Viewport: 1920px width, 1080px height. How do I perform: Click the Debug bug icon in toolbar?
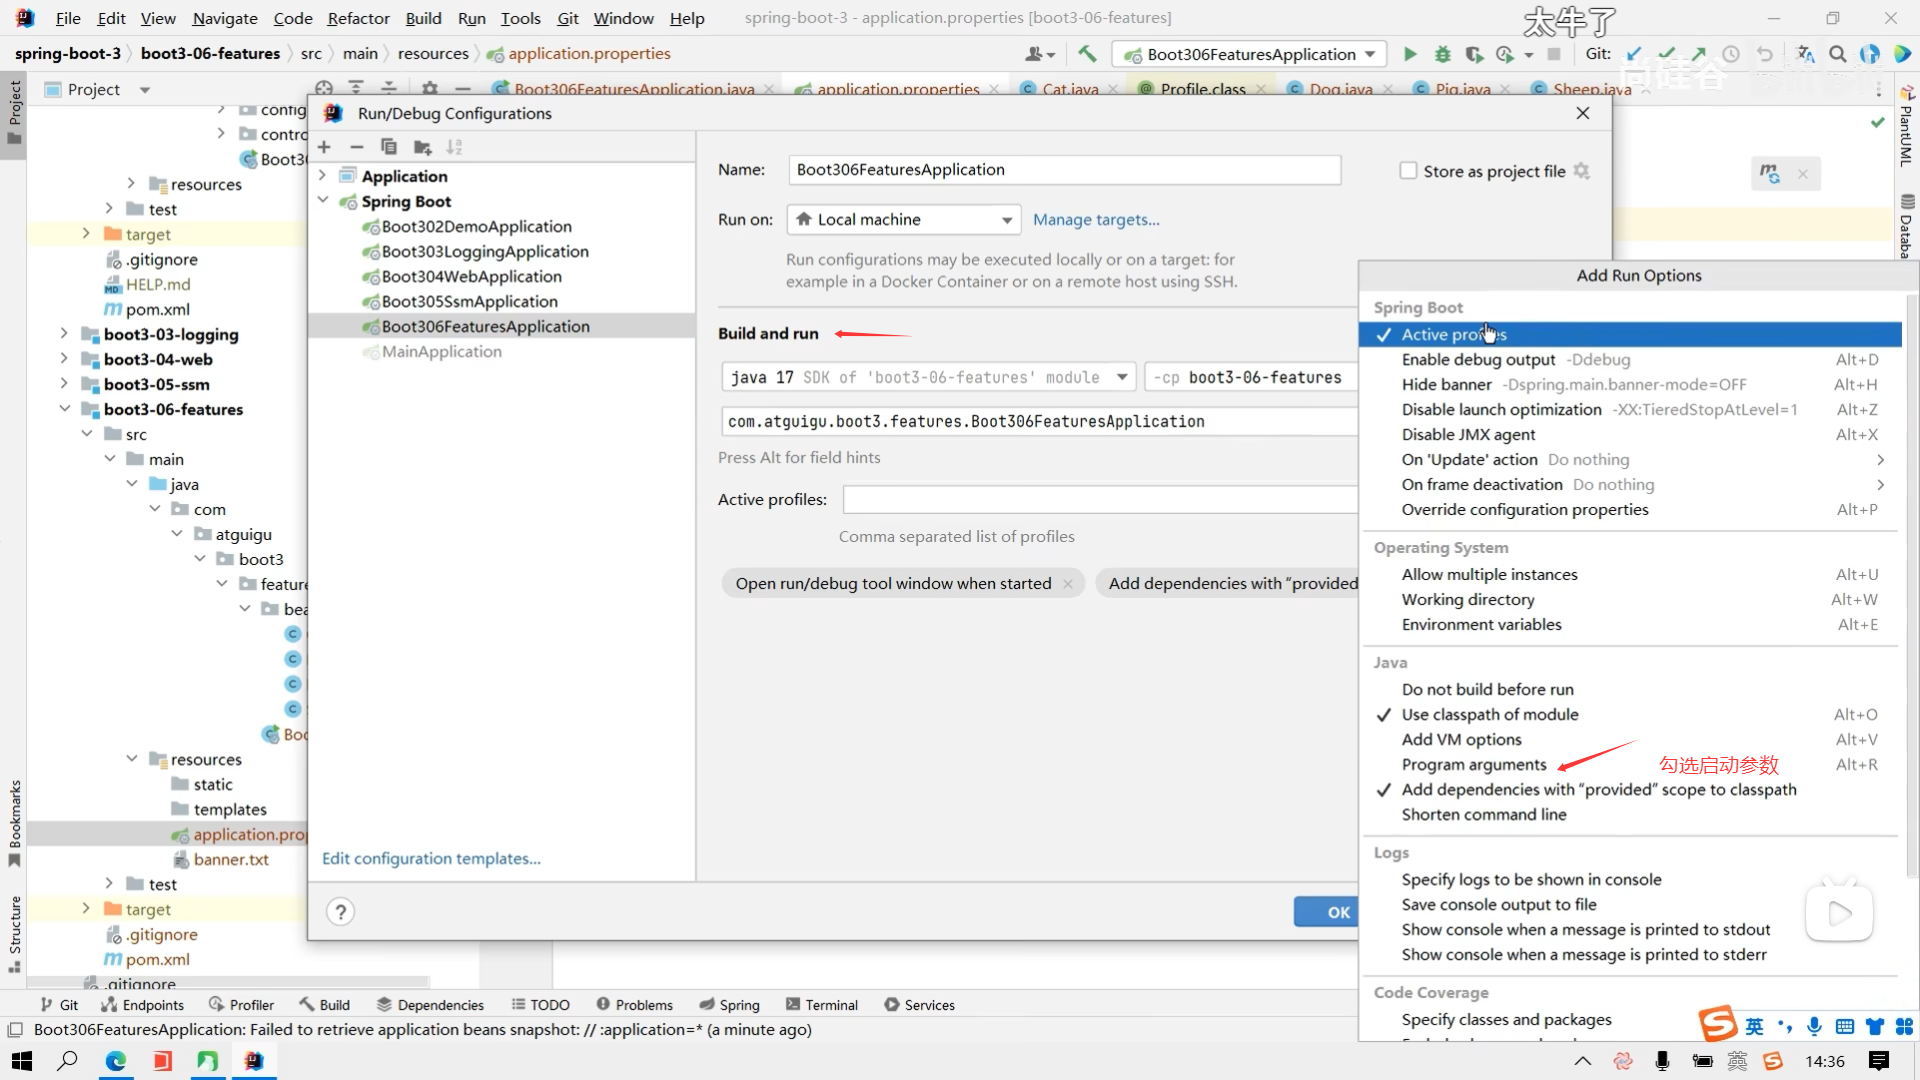pos(1442,54)
